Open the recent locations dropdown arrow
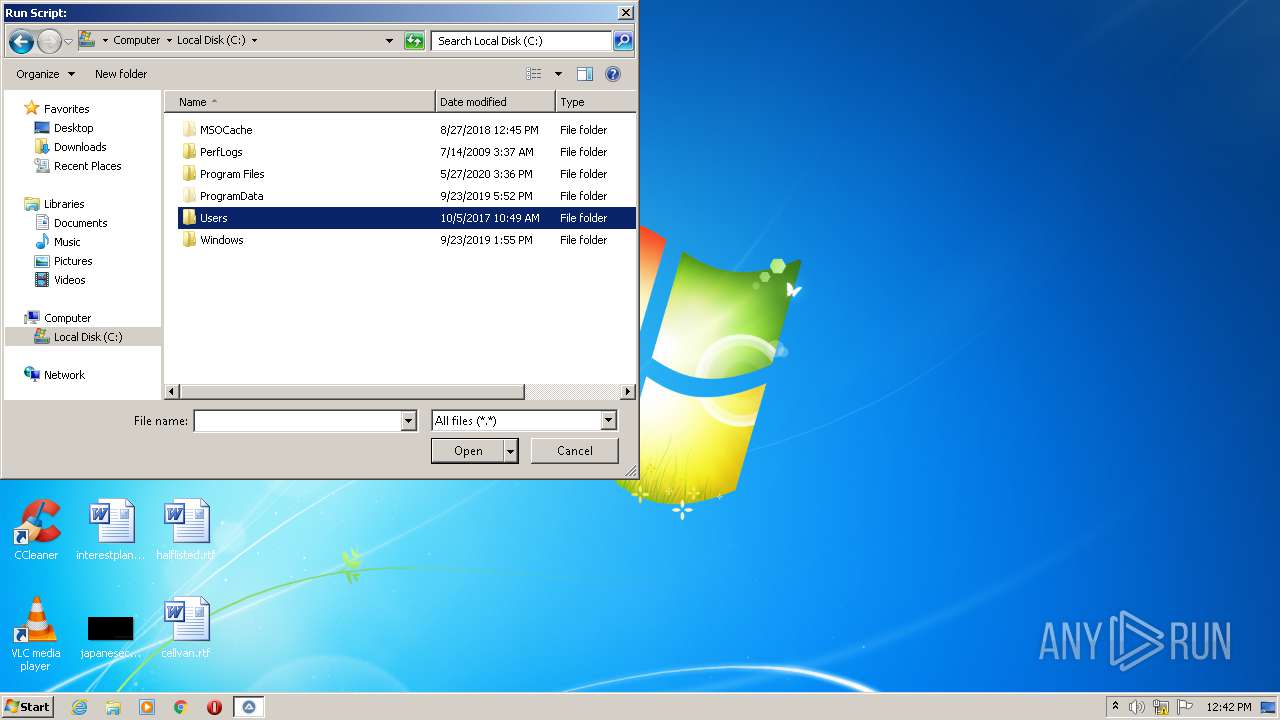 point(68,41)
